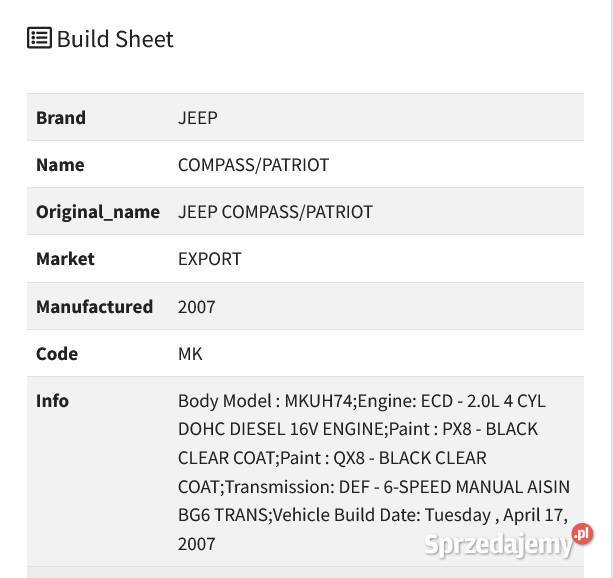Click the Build Sheet heading text
Viewport: 613px width, 578px height.
pos(115,39)
